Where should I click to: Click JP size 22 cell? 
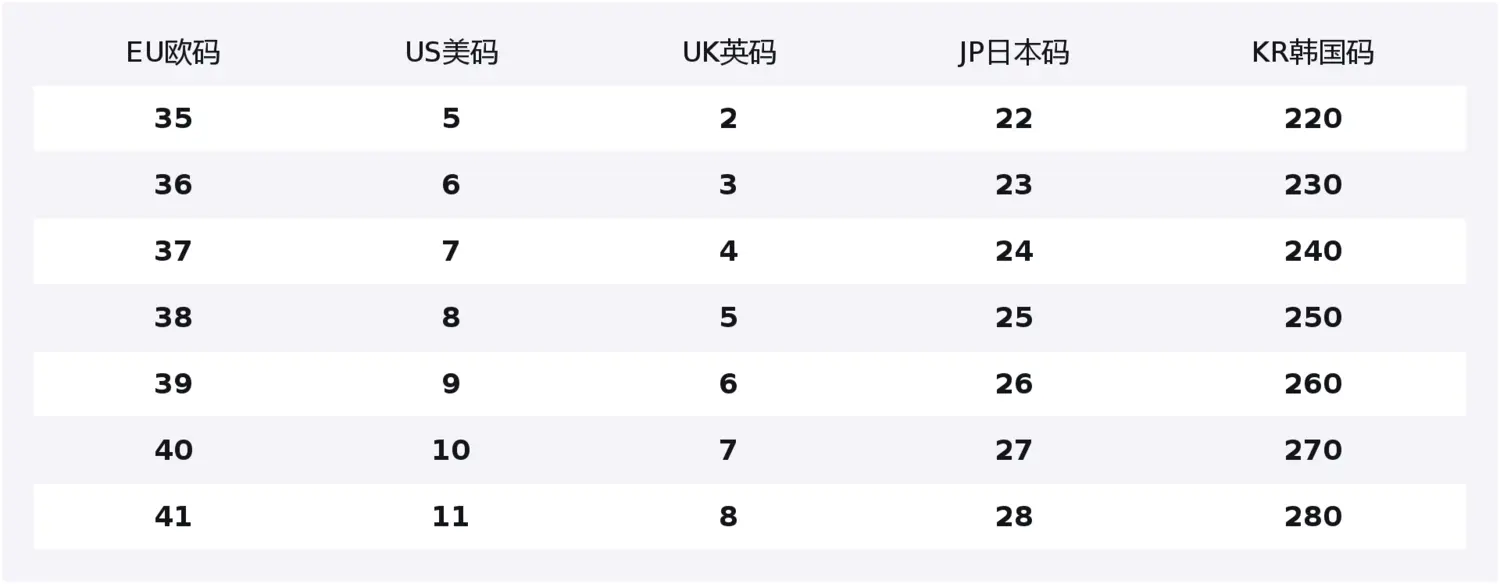pyautogui.click(x=1014, y=119)
